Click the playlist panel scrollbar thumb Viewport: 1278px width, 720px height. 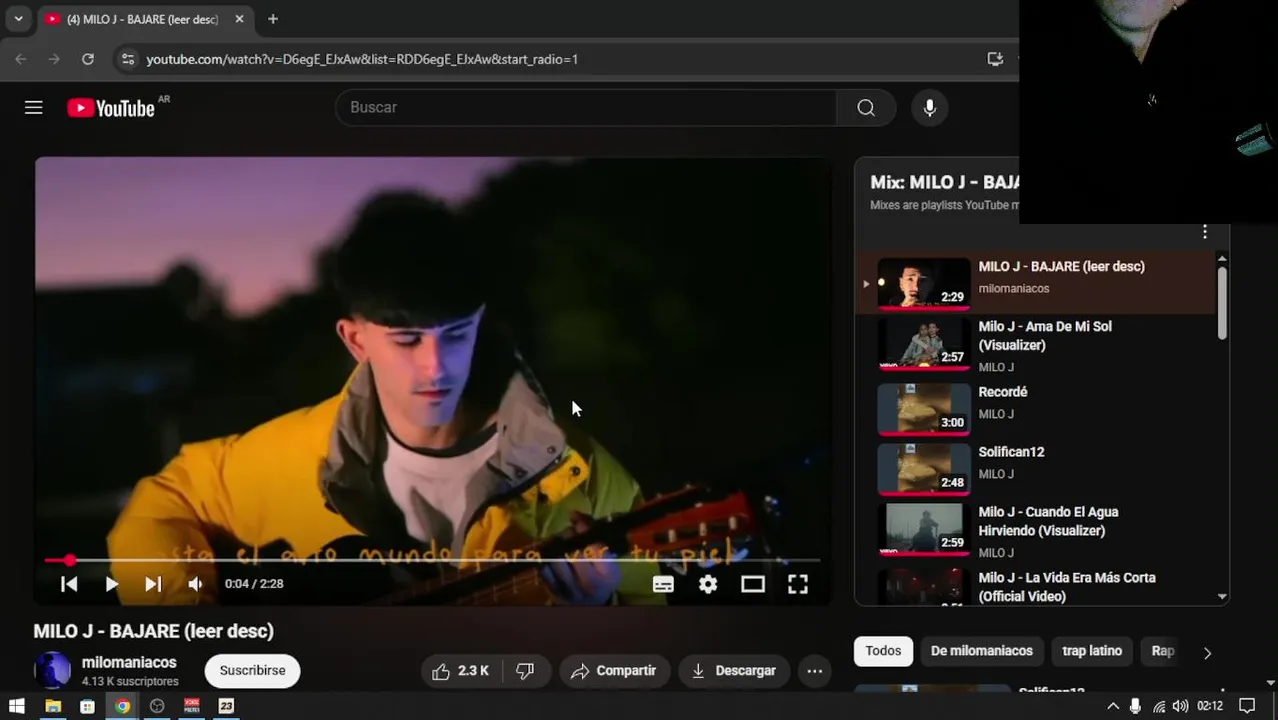click(1222, 303)
